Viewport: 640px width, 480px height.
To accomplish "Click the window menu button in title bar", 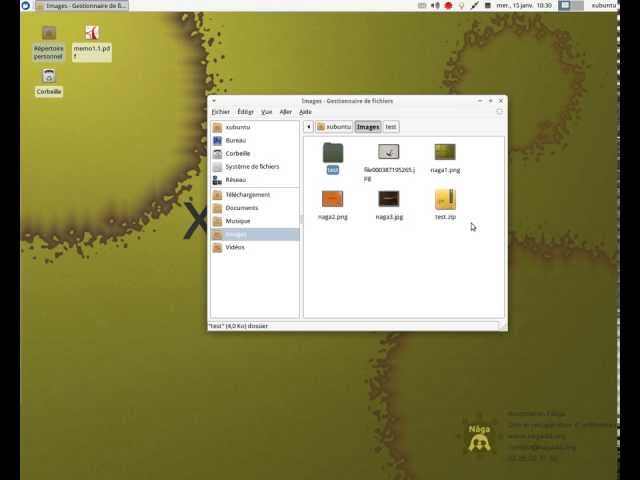I will pos(214,100).
